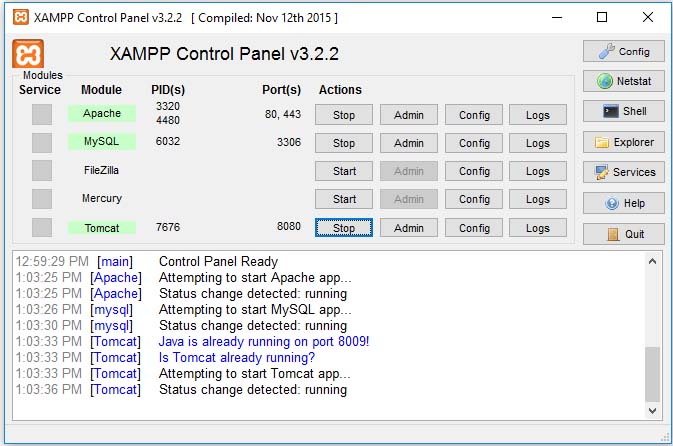This screenshot has width=673, height=446.
Task: View MySQL Logs
Action: 538,143
